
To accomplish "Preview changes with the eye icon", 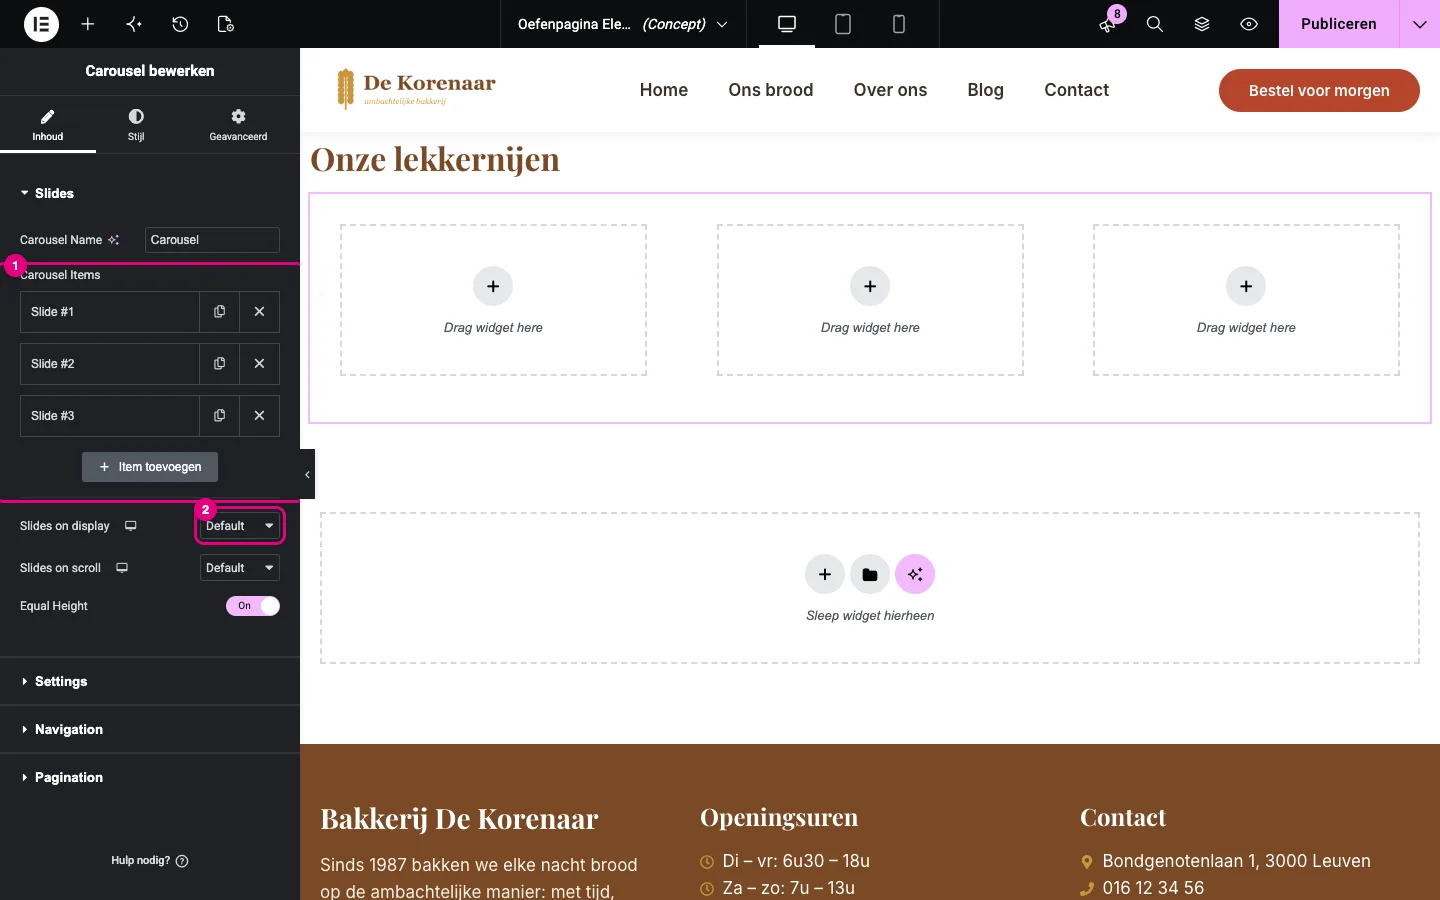I will pyautogui.click(x=1249, y=24).
